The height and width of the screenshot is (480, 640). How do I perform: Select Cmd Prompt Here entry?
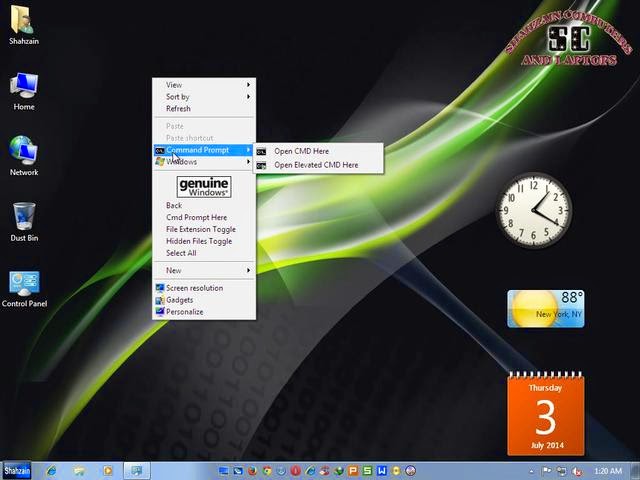coord(204,218)
